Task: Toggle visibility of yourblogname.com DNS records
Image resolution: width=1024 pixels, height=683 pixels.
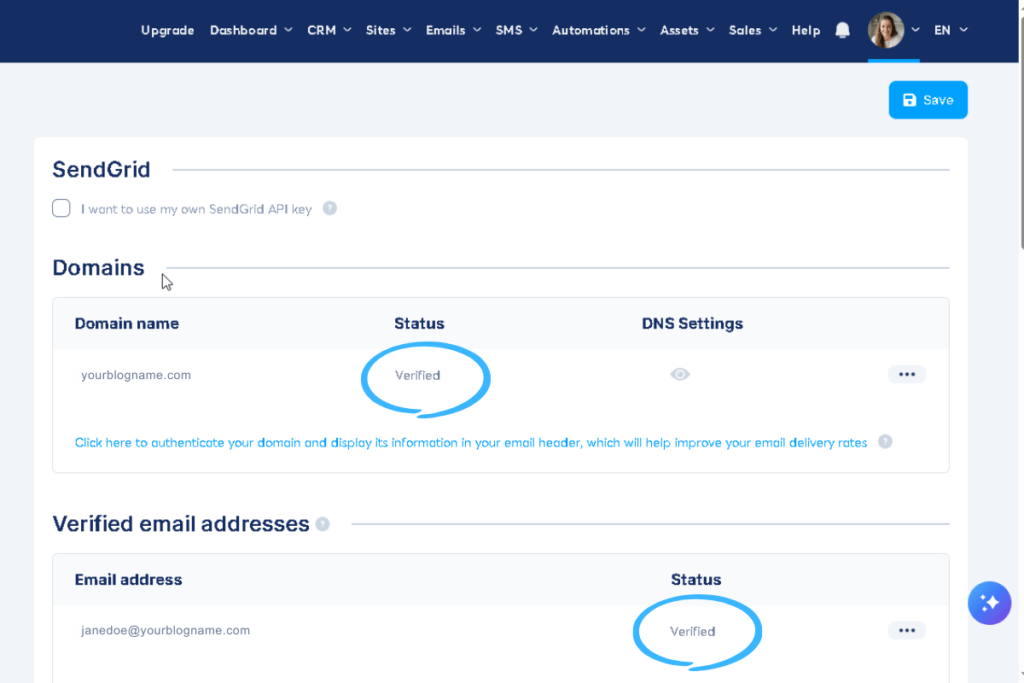Action: coord(680,374)
